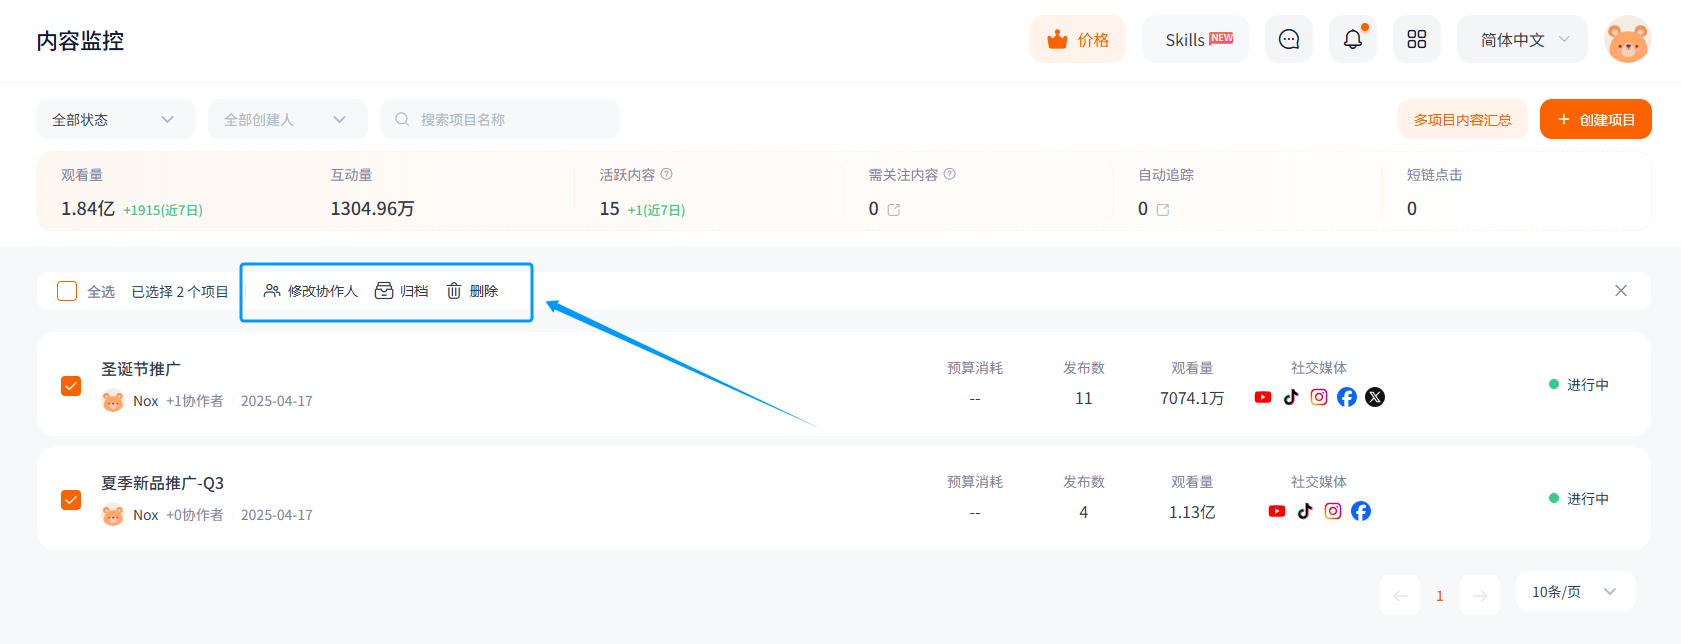Viewport: 1681px width, 644px height.
Task: Expand the 10条/页 page size dropdown
Action: (1576, 591)
